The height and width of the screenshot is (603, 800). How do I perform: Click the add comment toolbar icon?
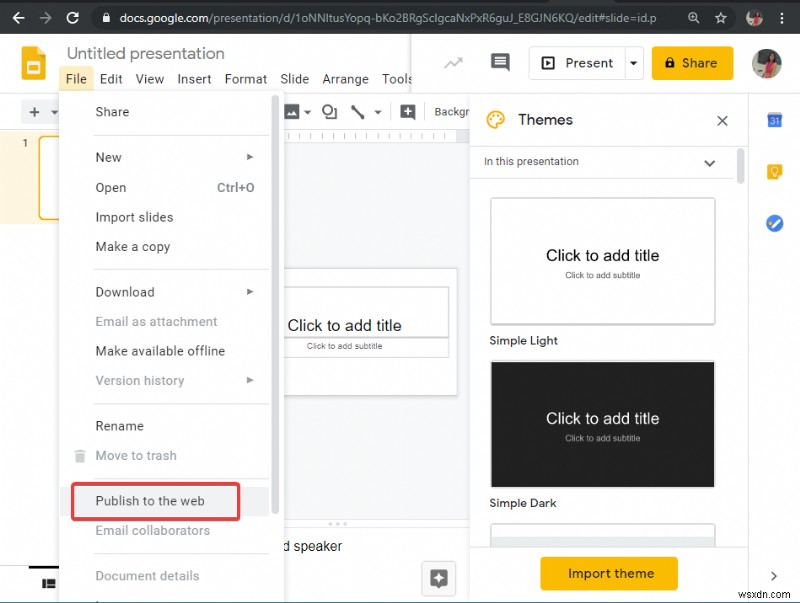(x=408, y=112)
